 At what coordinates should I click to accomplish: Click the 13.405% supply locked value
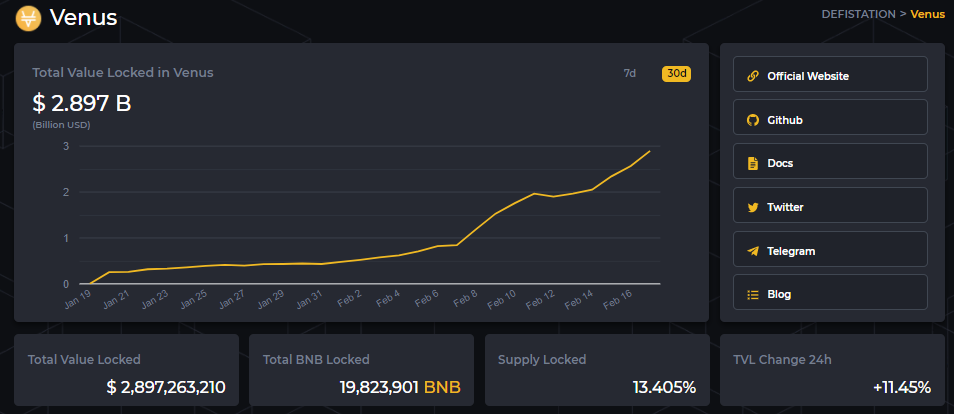point(664,387)
